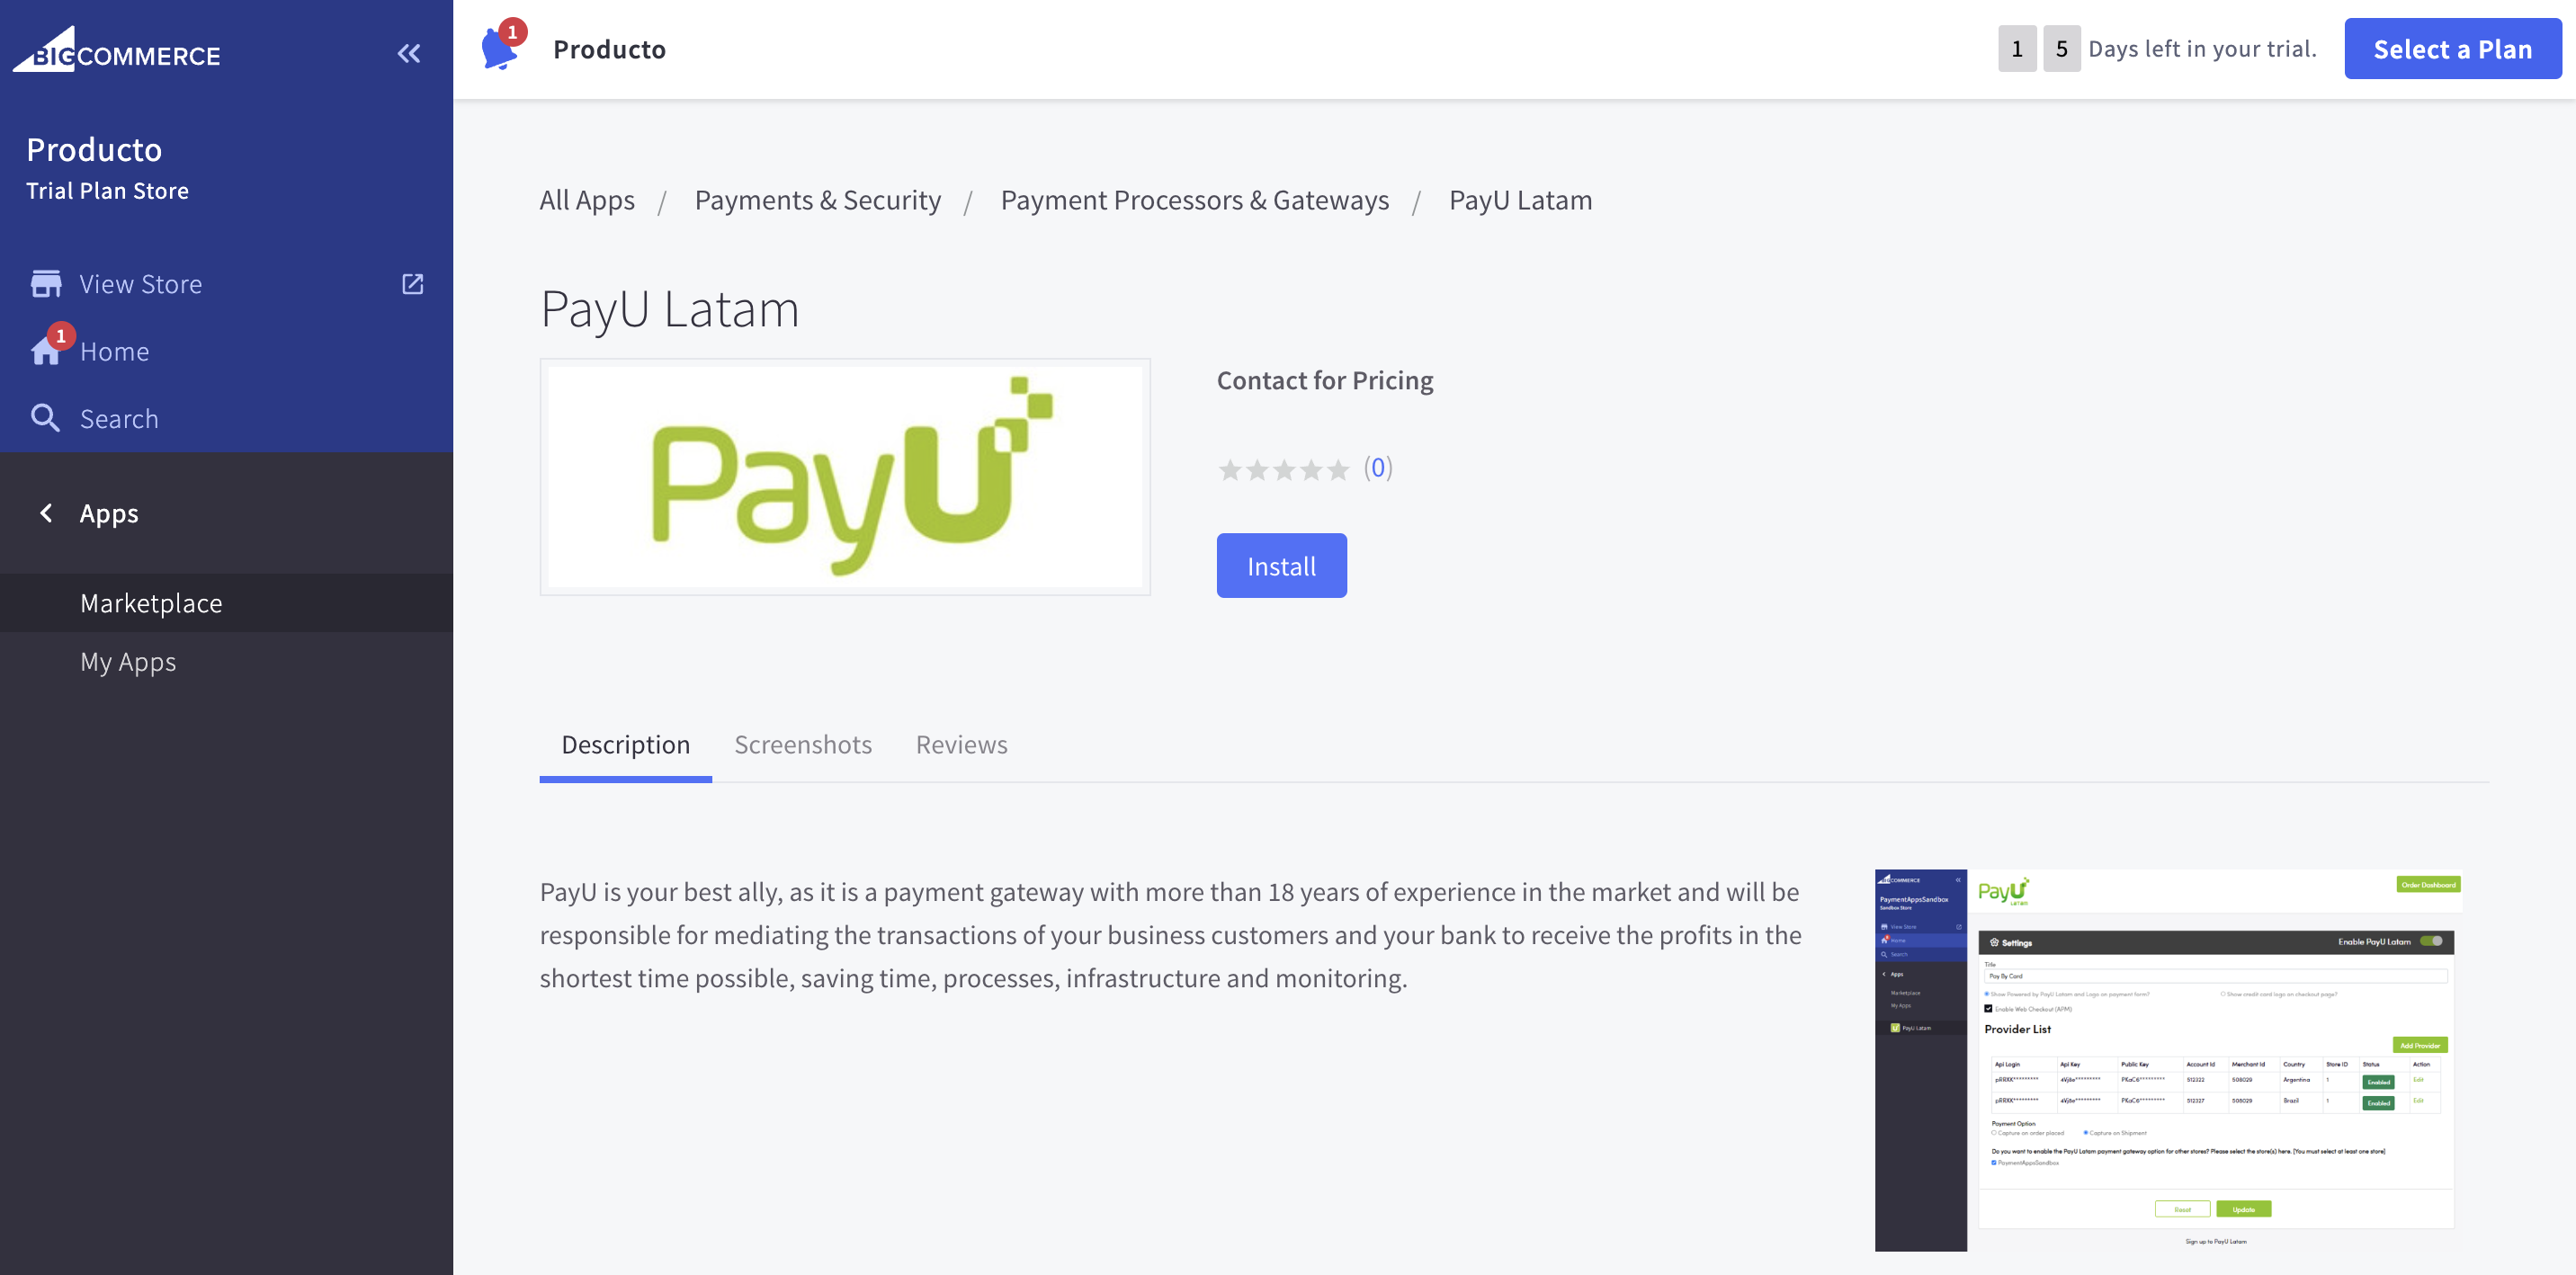Click Trial Plan Store label
The height and width of the screenshot is (1275, 2576).
pos(107,191)
